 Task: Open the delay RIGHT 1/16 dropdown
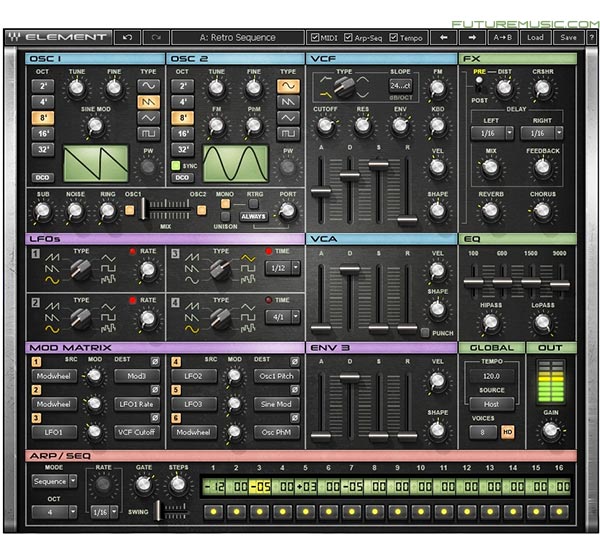541,133
